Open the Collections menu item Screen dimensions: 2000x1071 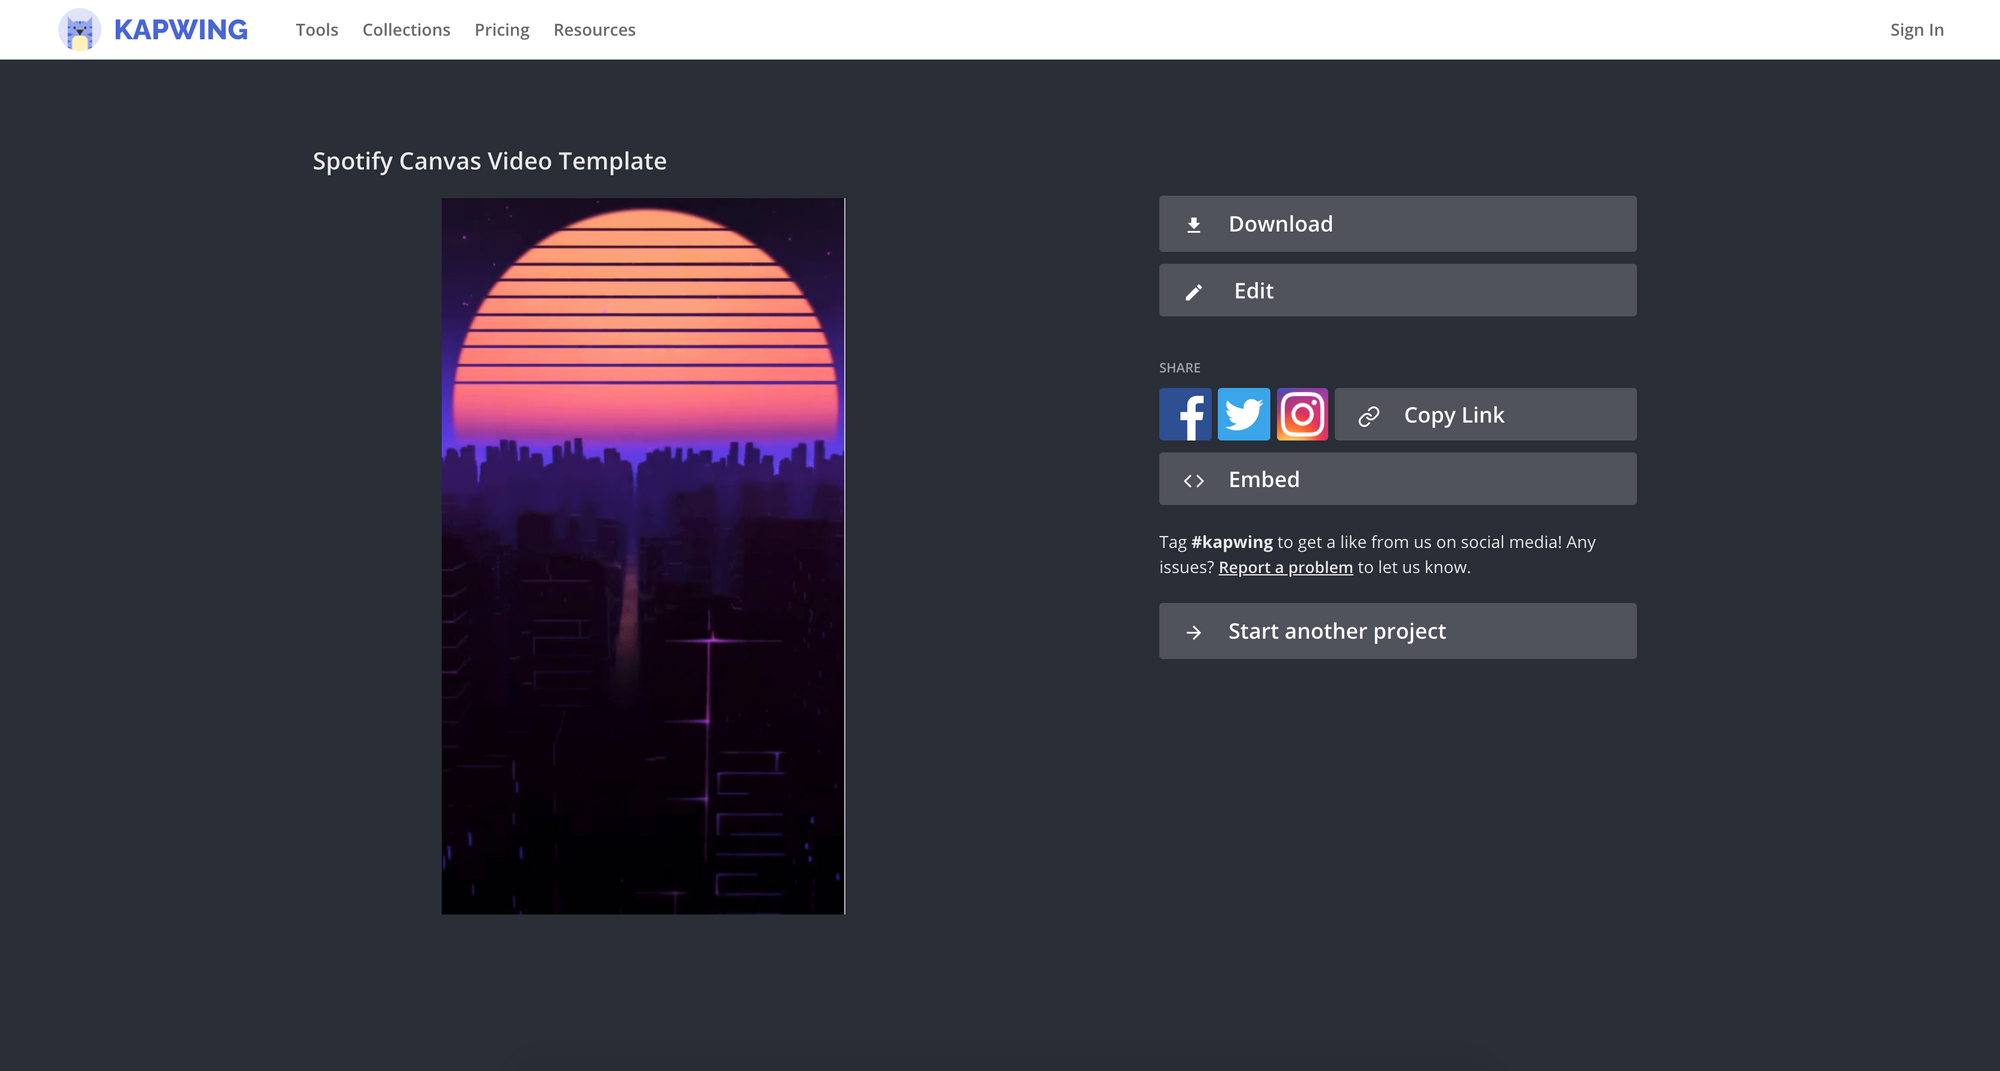406,30
